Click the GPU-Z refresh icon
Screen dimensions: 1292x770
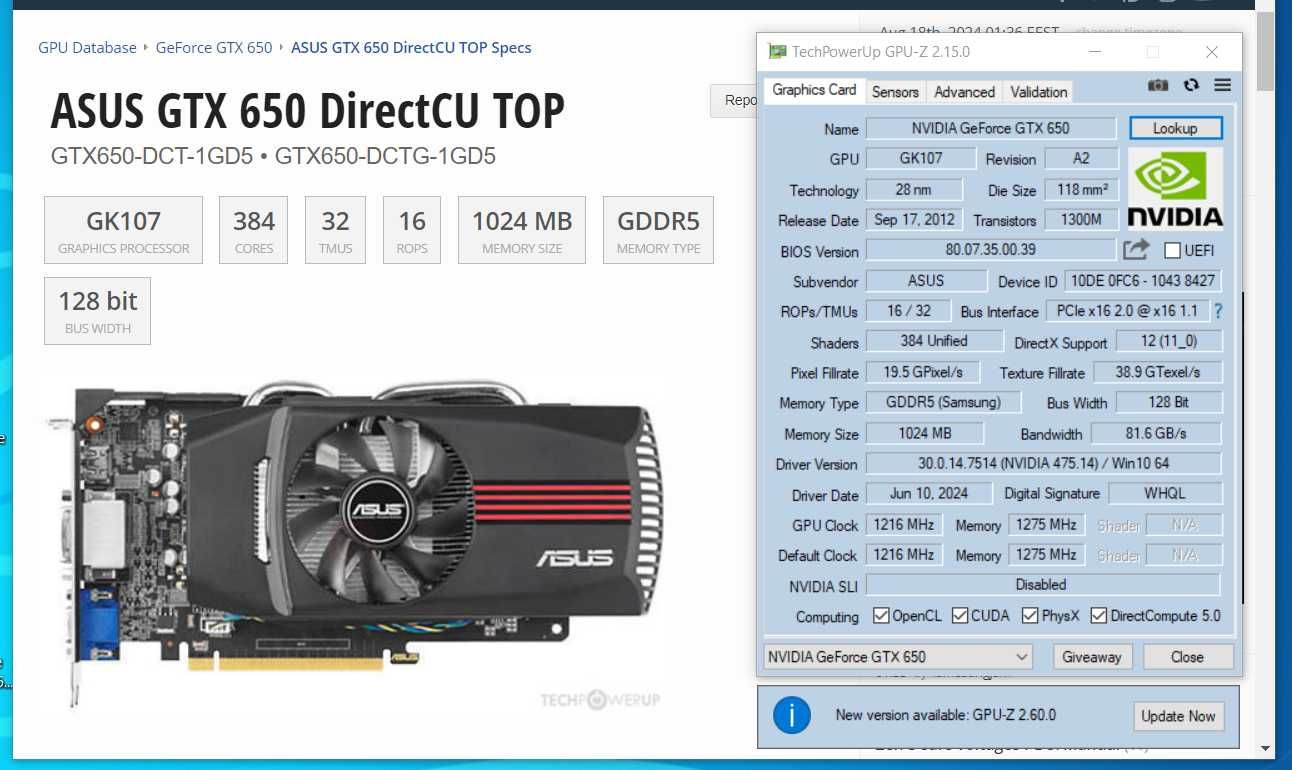(x=1191, y=86)
